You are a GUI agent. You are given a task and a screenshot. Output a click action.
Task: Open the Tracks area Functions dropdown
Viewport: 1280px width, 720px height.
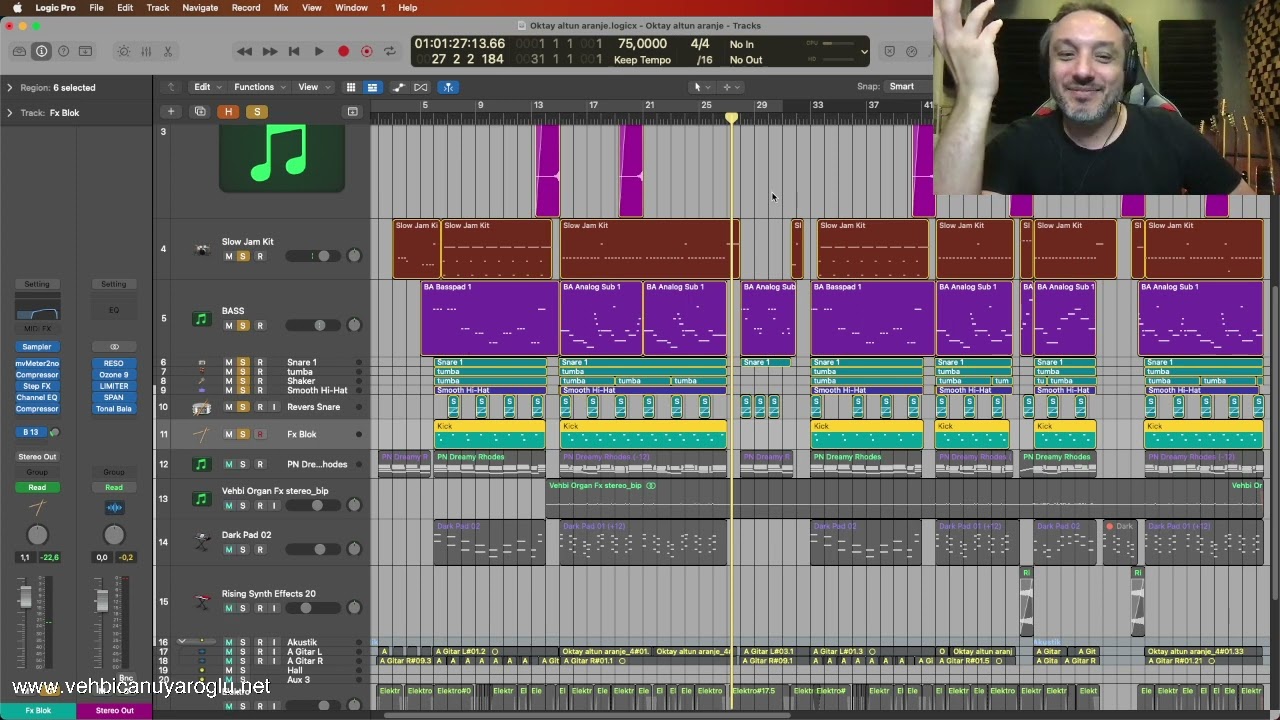[258, 87]
